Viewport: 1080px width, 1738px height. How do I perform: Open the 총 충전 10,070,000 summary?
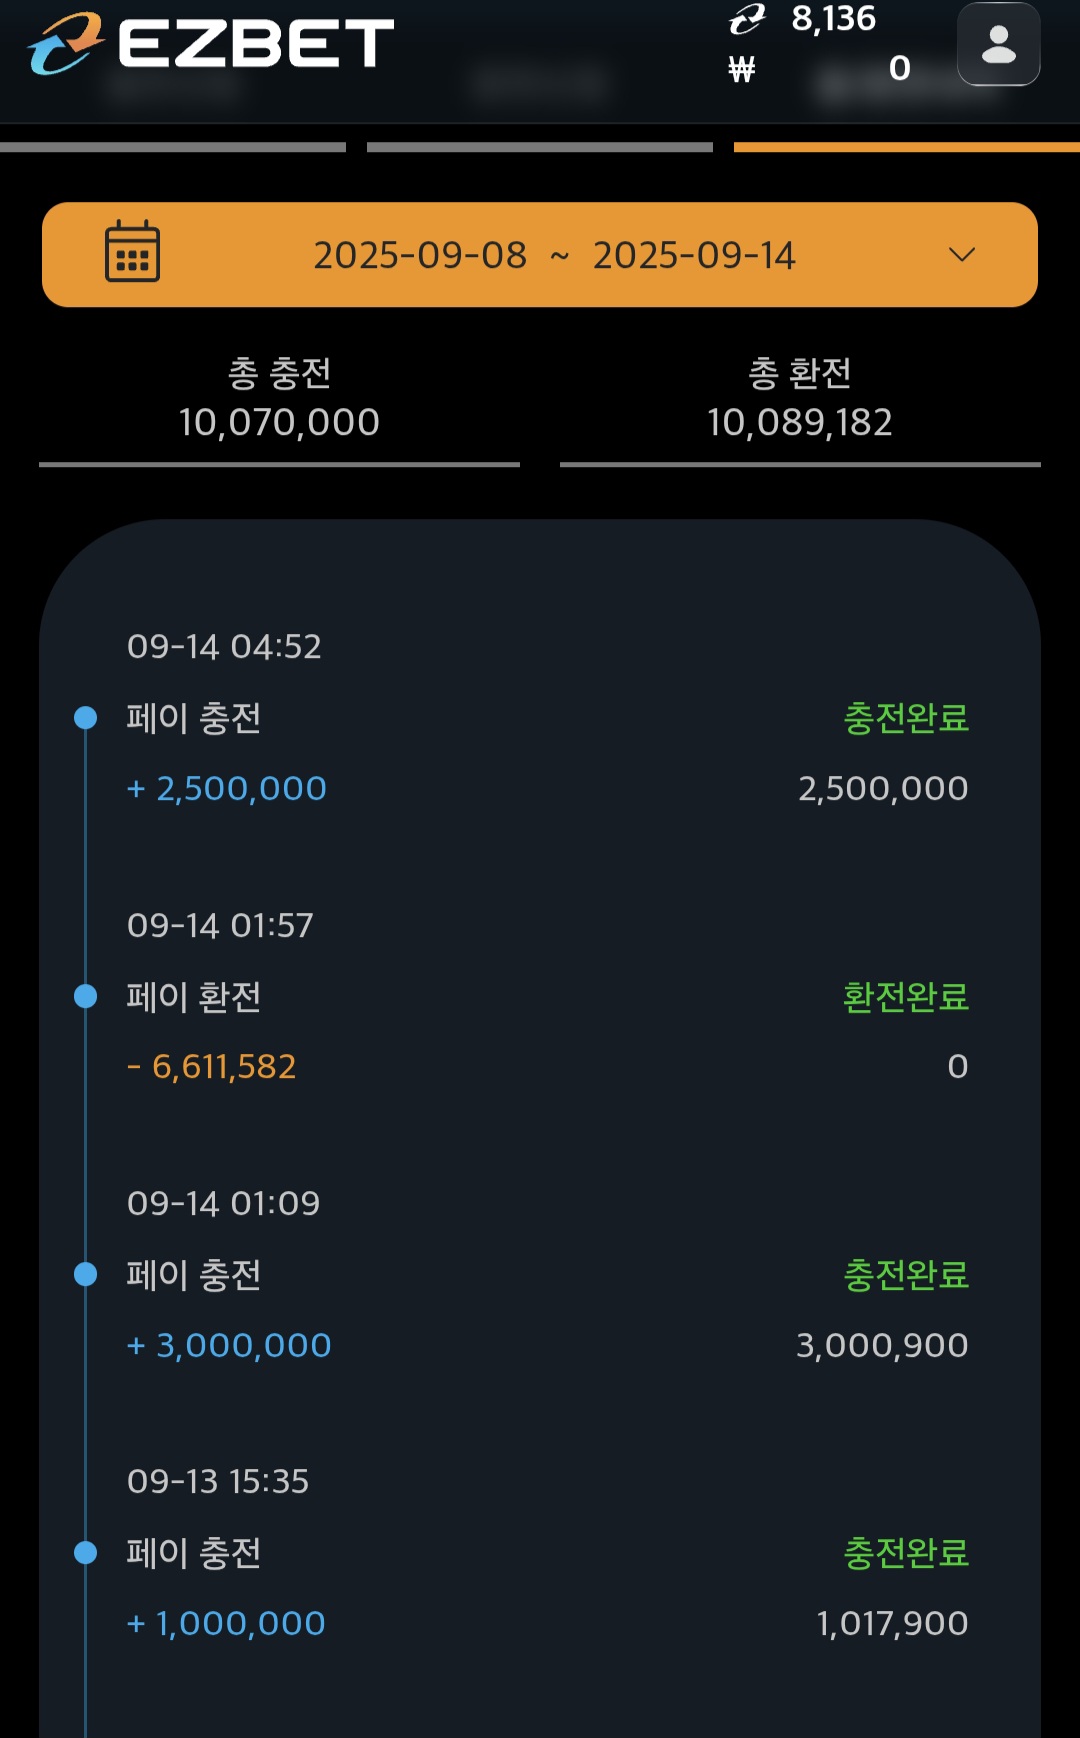[279, 399]
